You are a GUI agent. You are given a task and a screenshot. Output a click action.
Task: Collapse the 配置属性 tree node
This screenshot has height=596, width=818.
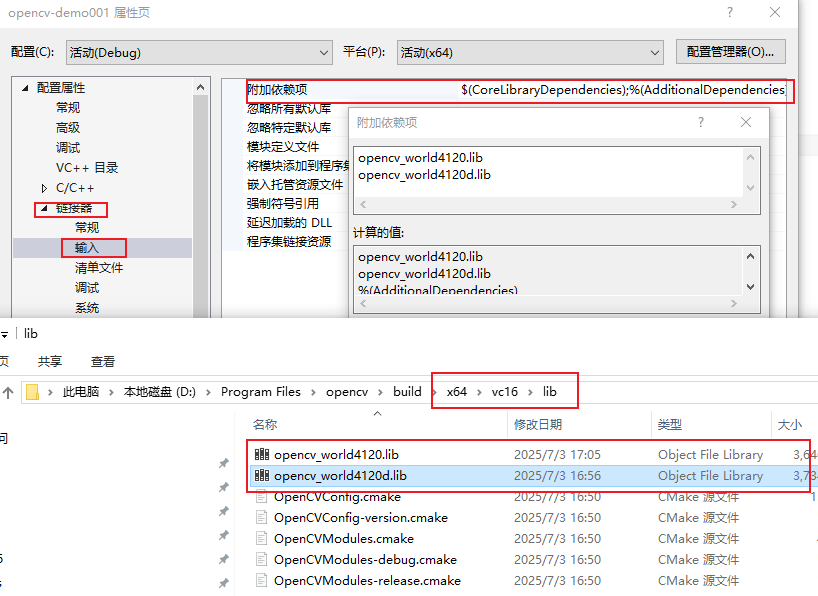click(x=25, y=88)
